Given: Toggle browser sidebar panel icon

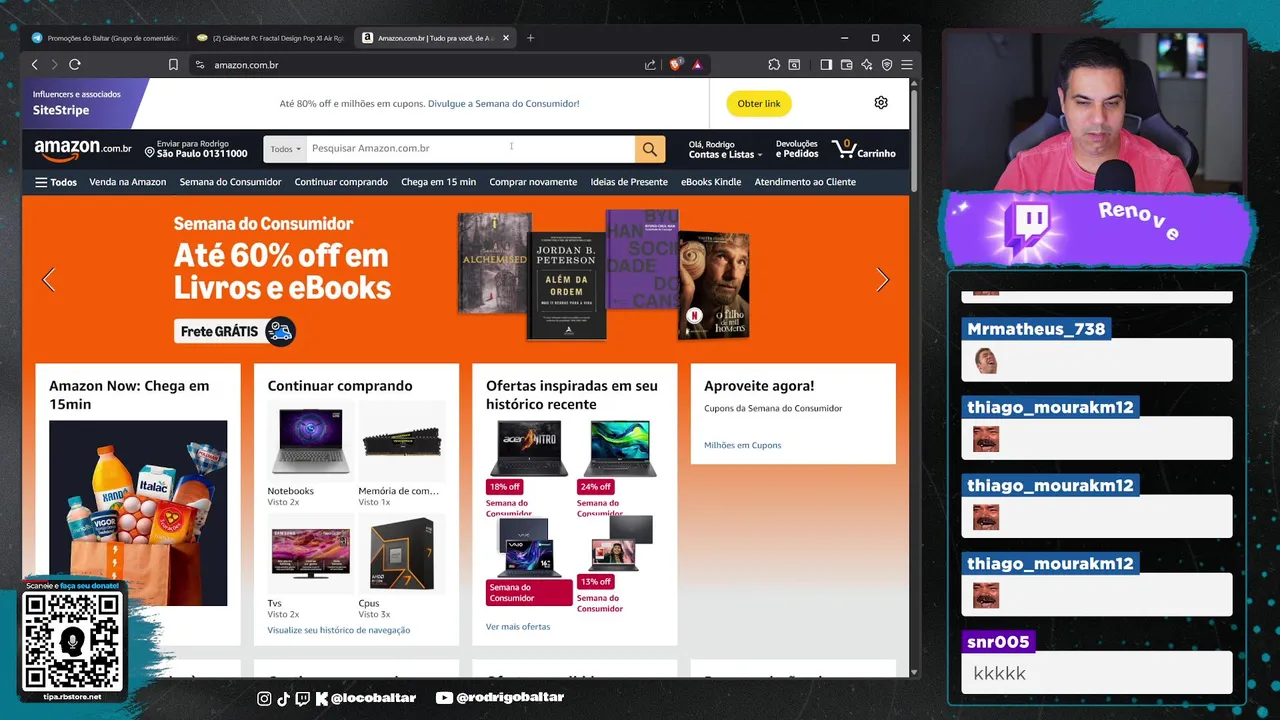Looking at the screenshot, I should [x=826, y=65].
